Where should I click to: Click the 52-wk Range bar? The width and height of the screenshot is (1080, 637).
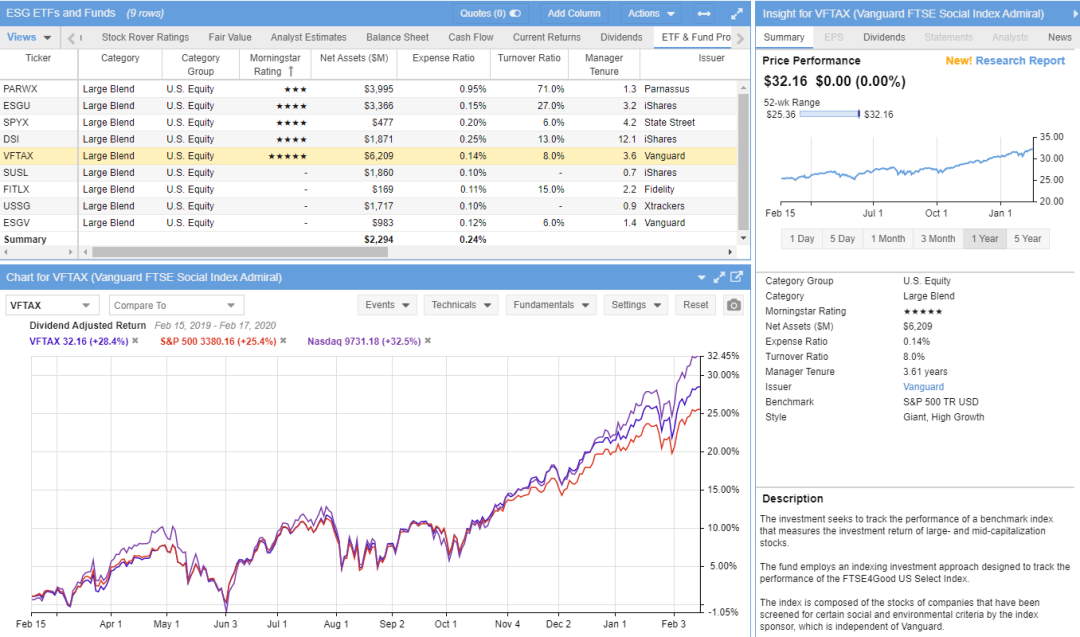coord(829,114)
